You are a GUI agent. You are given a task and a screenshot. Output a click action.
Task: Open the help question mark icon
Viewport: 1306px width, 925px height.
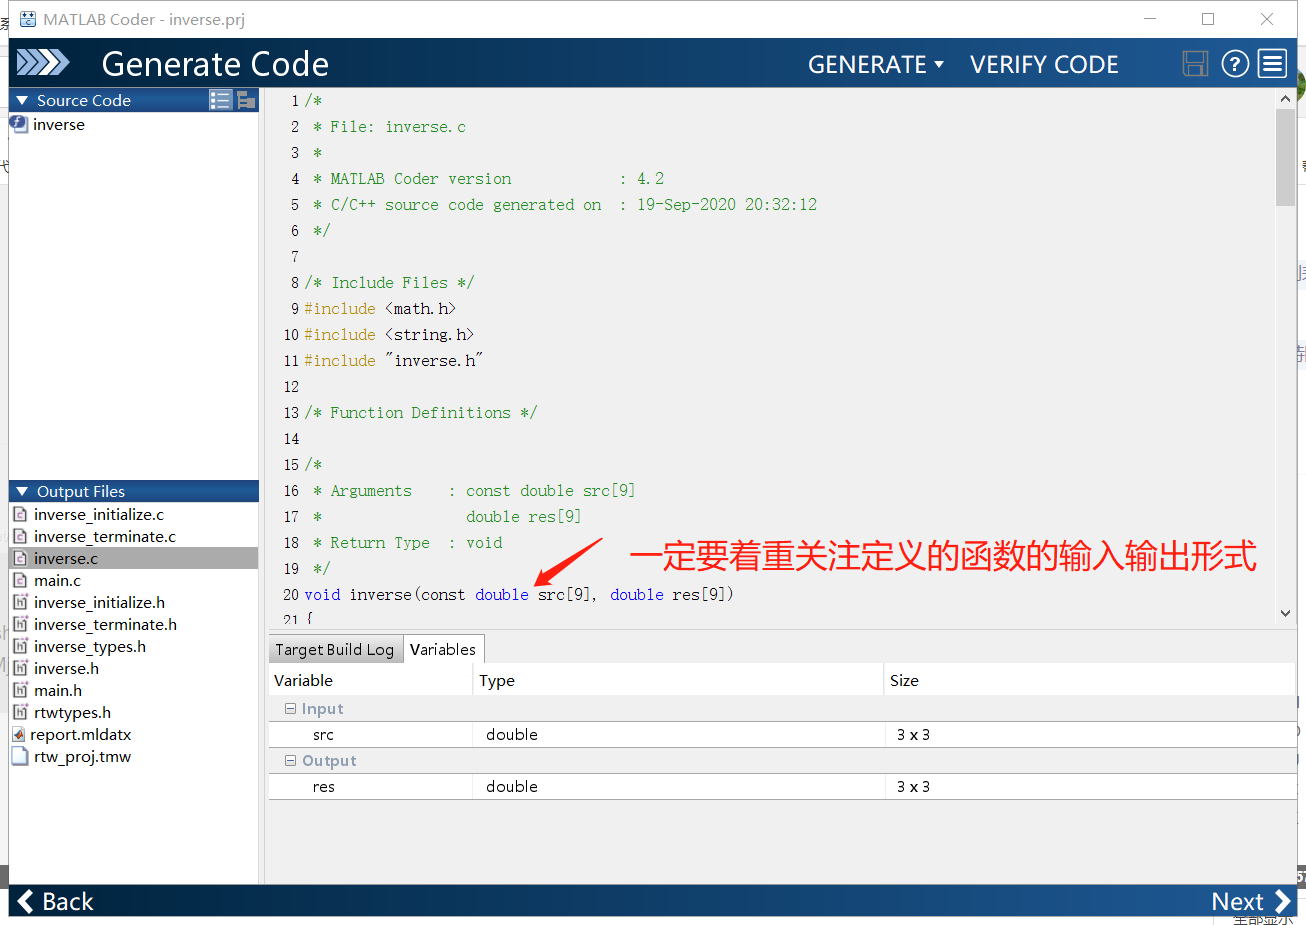click(x=1235, y=64)
